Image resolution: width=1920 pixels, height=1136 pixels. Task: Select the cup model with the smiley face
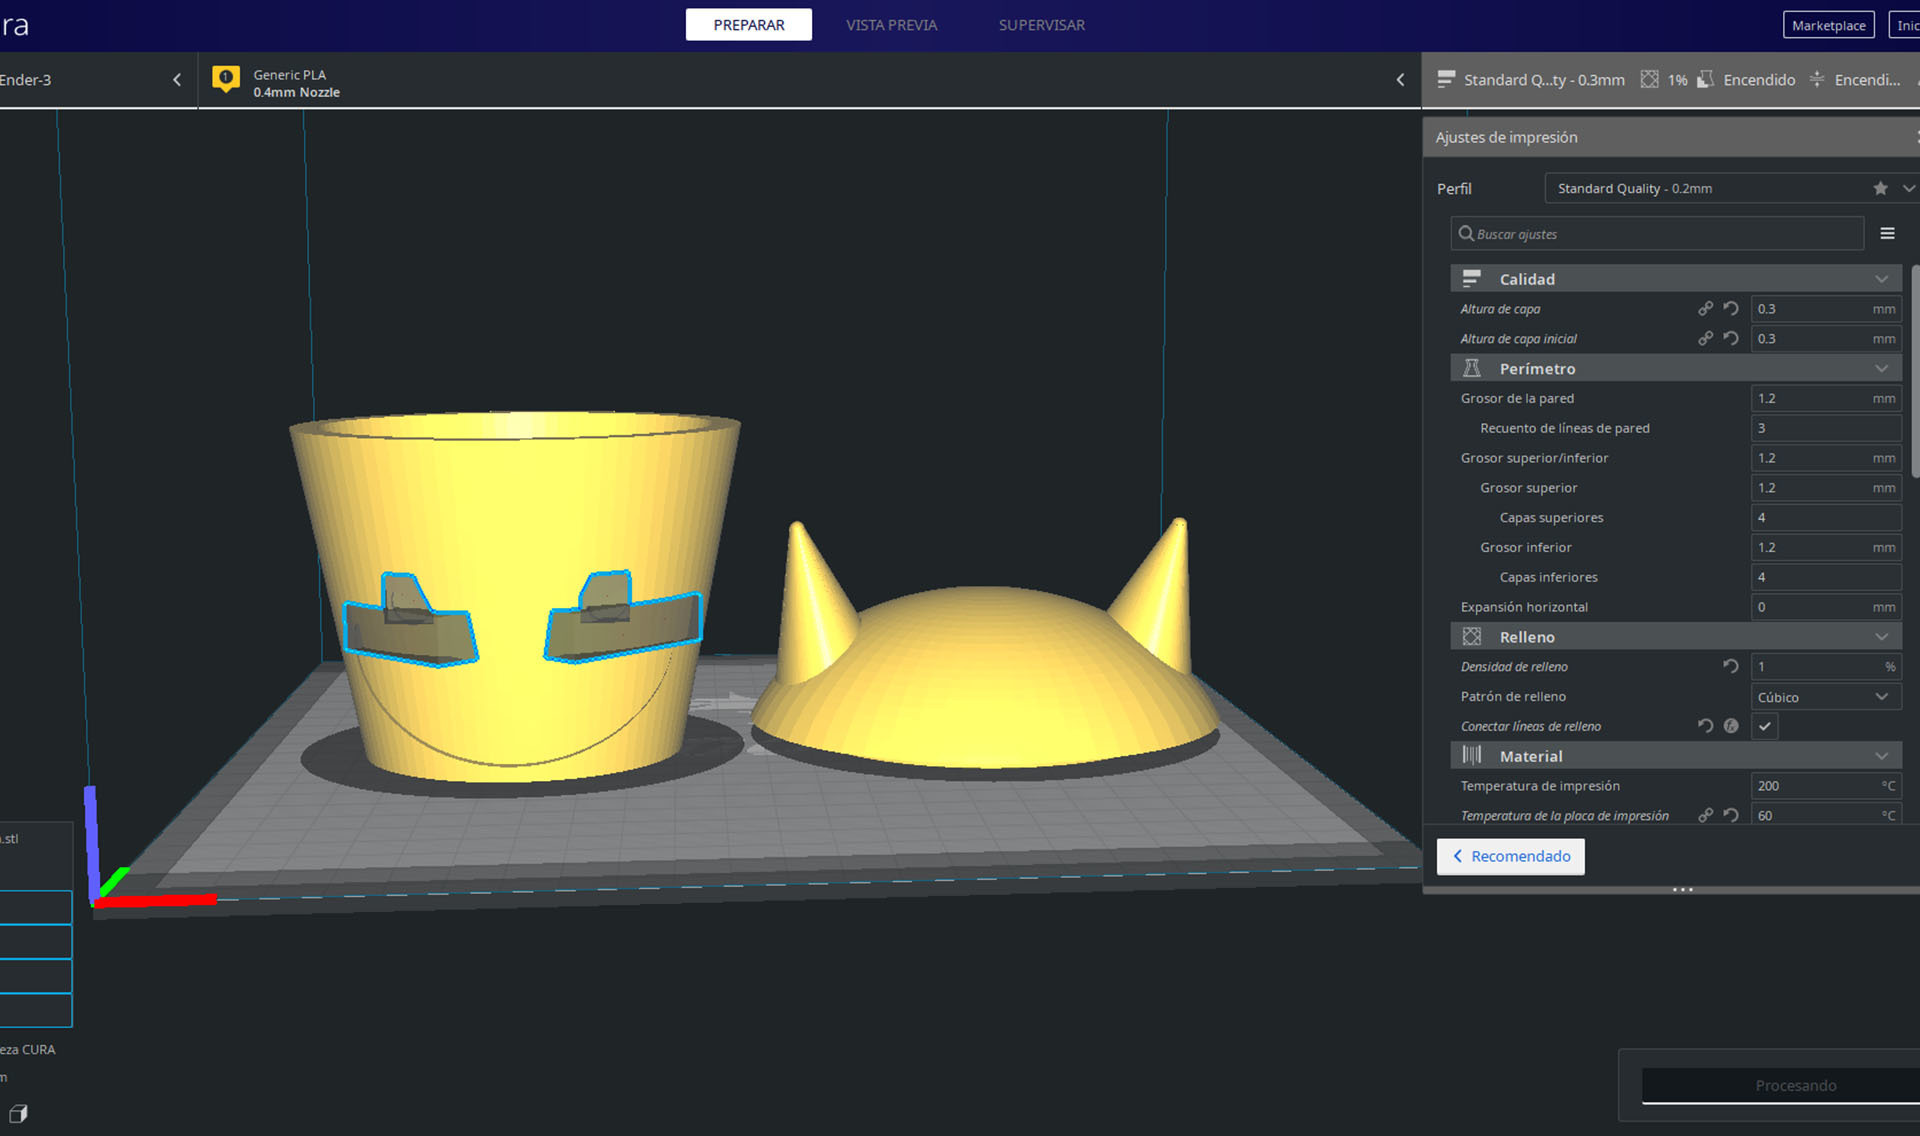pos(515,596)
